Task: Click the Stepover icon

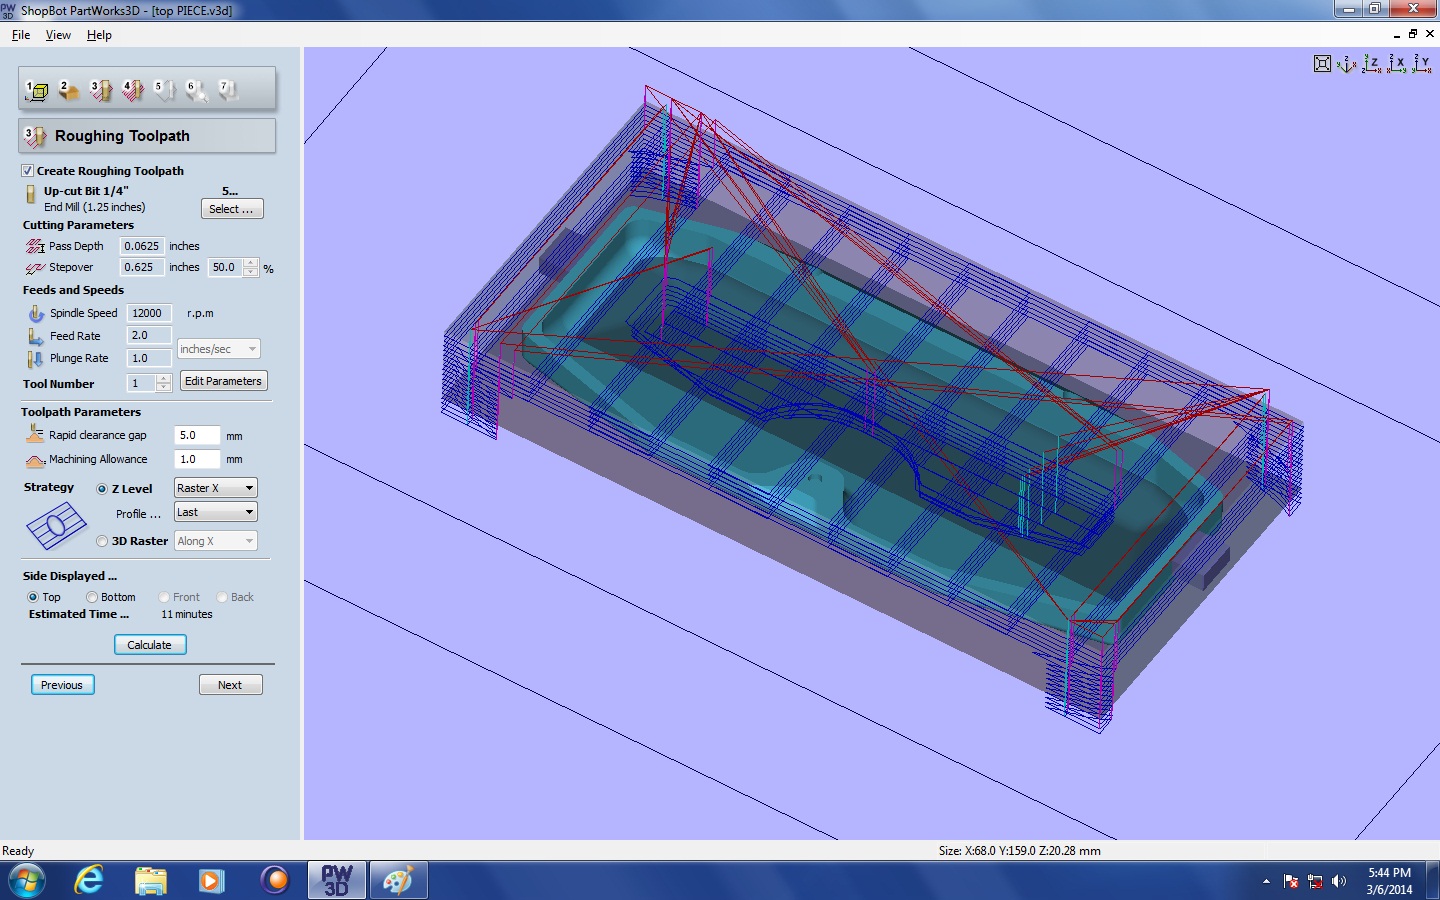Action: 35,268
